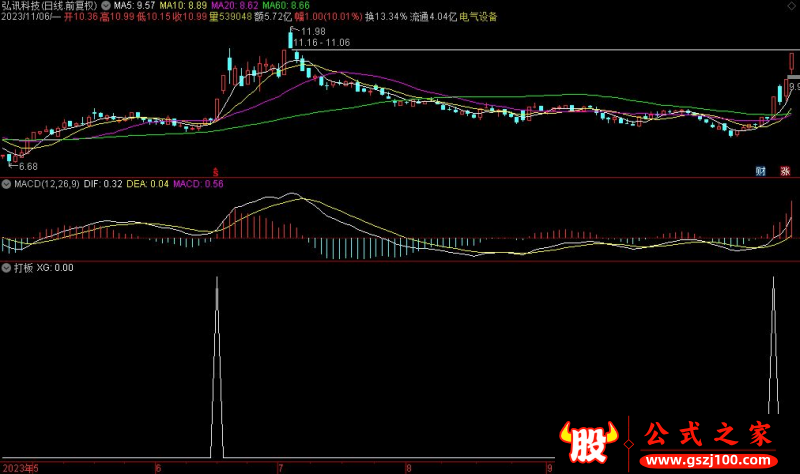The height and width of the screenshot is (474, 800).
Task: Click the 涨 limit-up marker icon
Action: click(x=785, y=171)
